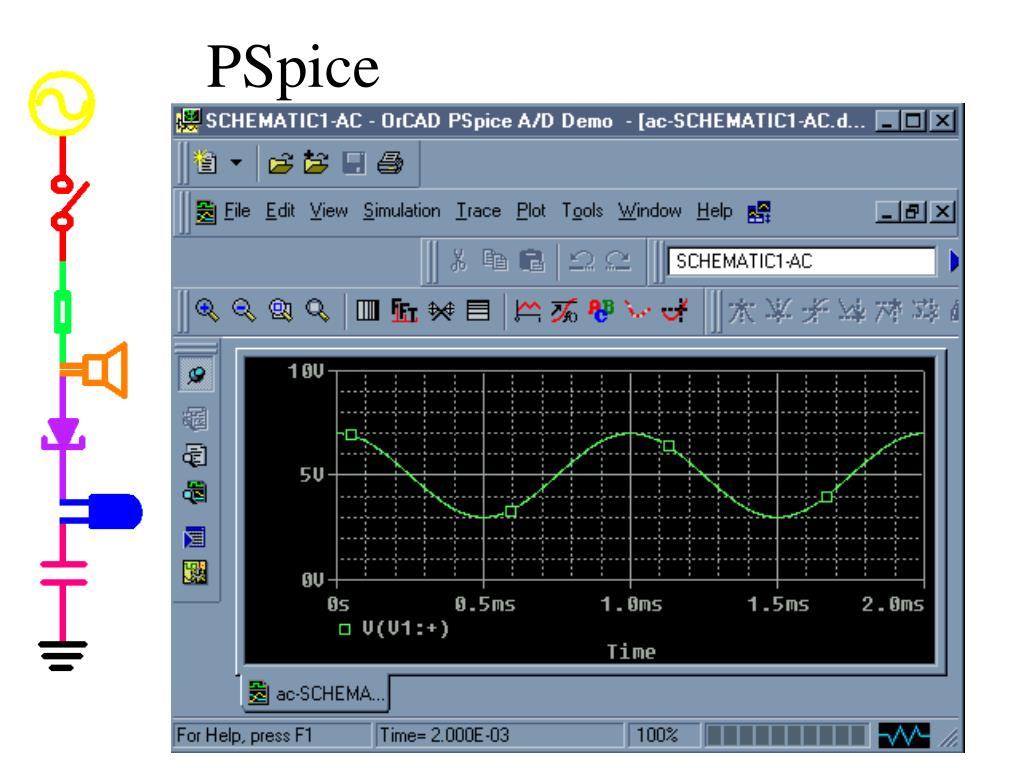Image resolution: width=1024 pixels, height=768 pixels.
Task: Click the second greyed cursor trough icon
Action: 777,311
